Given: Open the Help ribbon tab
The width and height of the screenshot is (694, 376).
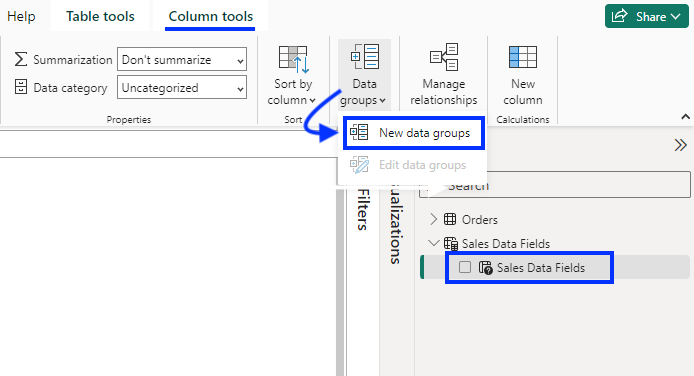Looking at the screenshot, I should click(21, 16).
